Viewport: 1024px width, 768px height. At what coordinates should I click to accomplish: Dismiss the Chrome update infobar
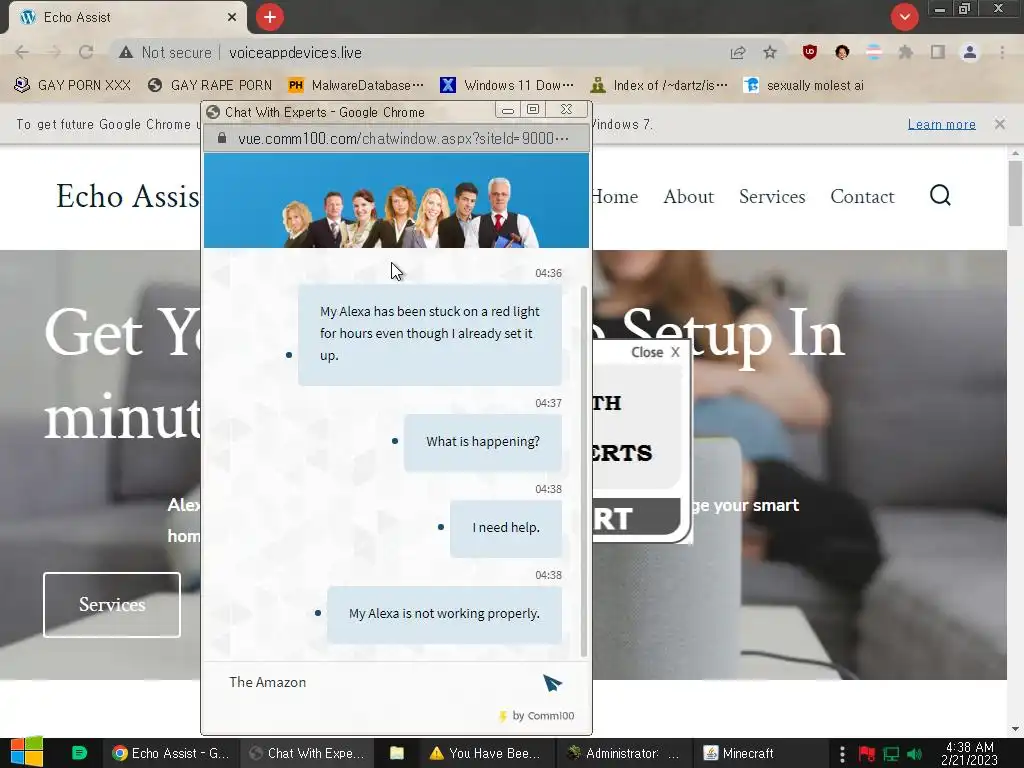click(999, 124)
